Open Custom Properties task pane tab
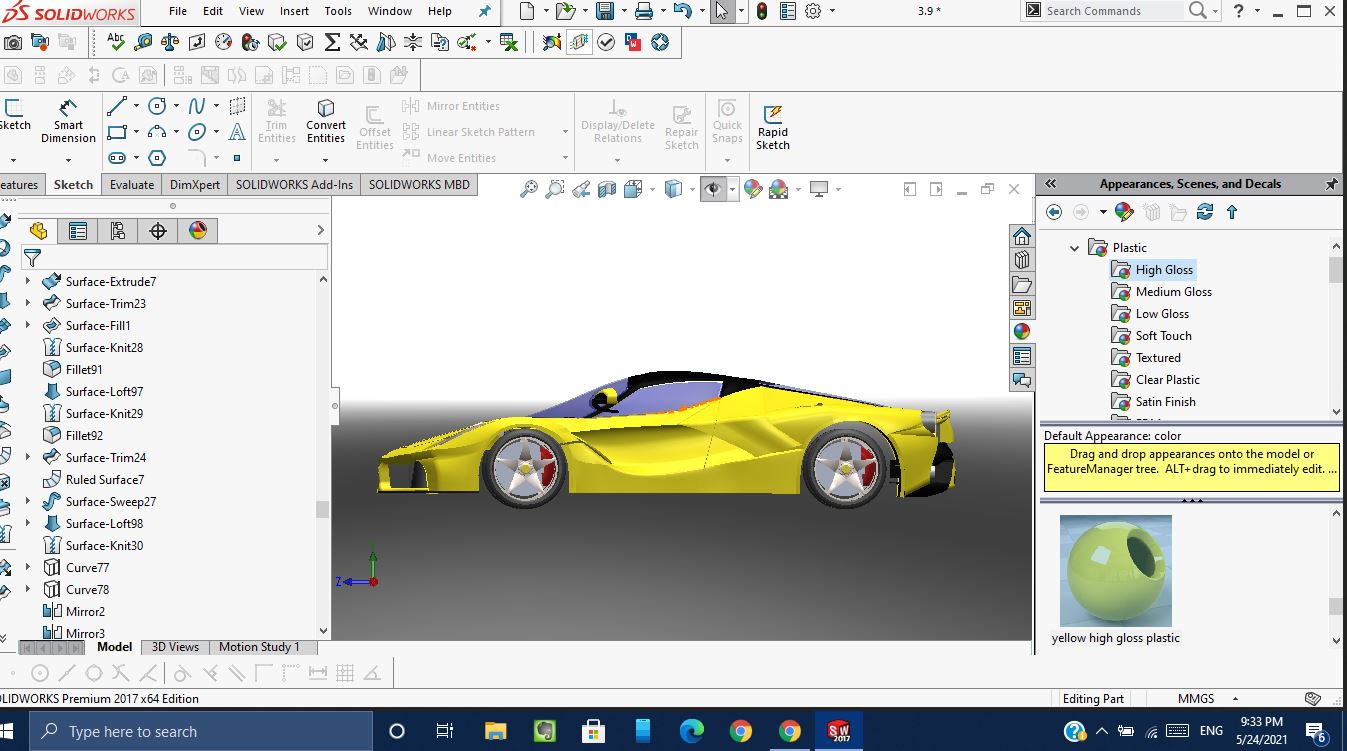 tap(1021, 356)
